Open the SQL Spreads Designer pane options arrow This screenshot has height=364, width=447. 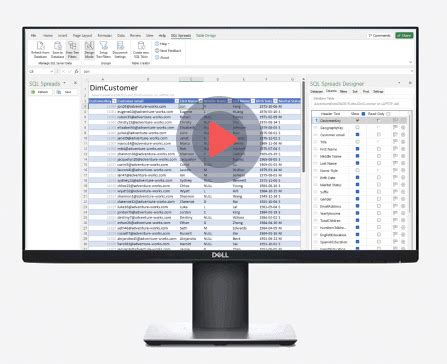(x=399, y=83)
